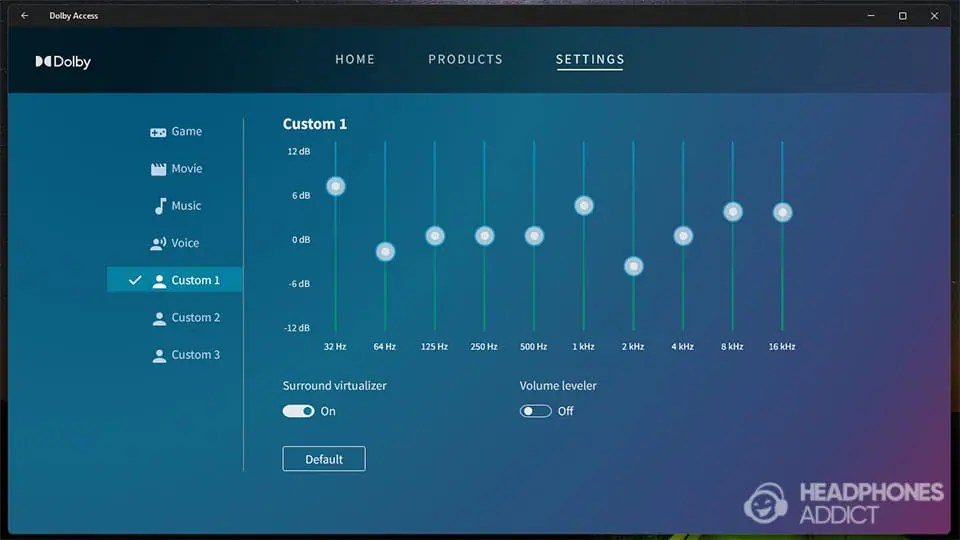Click the '0 dB' scale label
960x540 pixels.
(x=301, y=239)
